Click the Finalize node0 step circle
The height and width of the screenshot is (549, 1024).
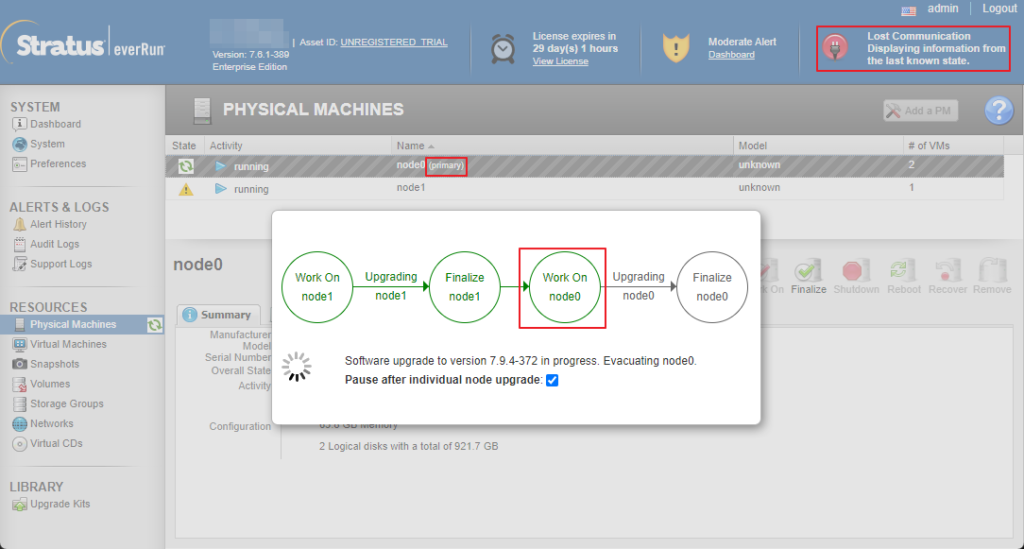coord(712,287)
